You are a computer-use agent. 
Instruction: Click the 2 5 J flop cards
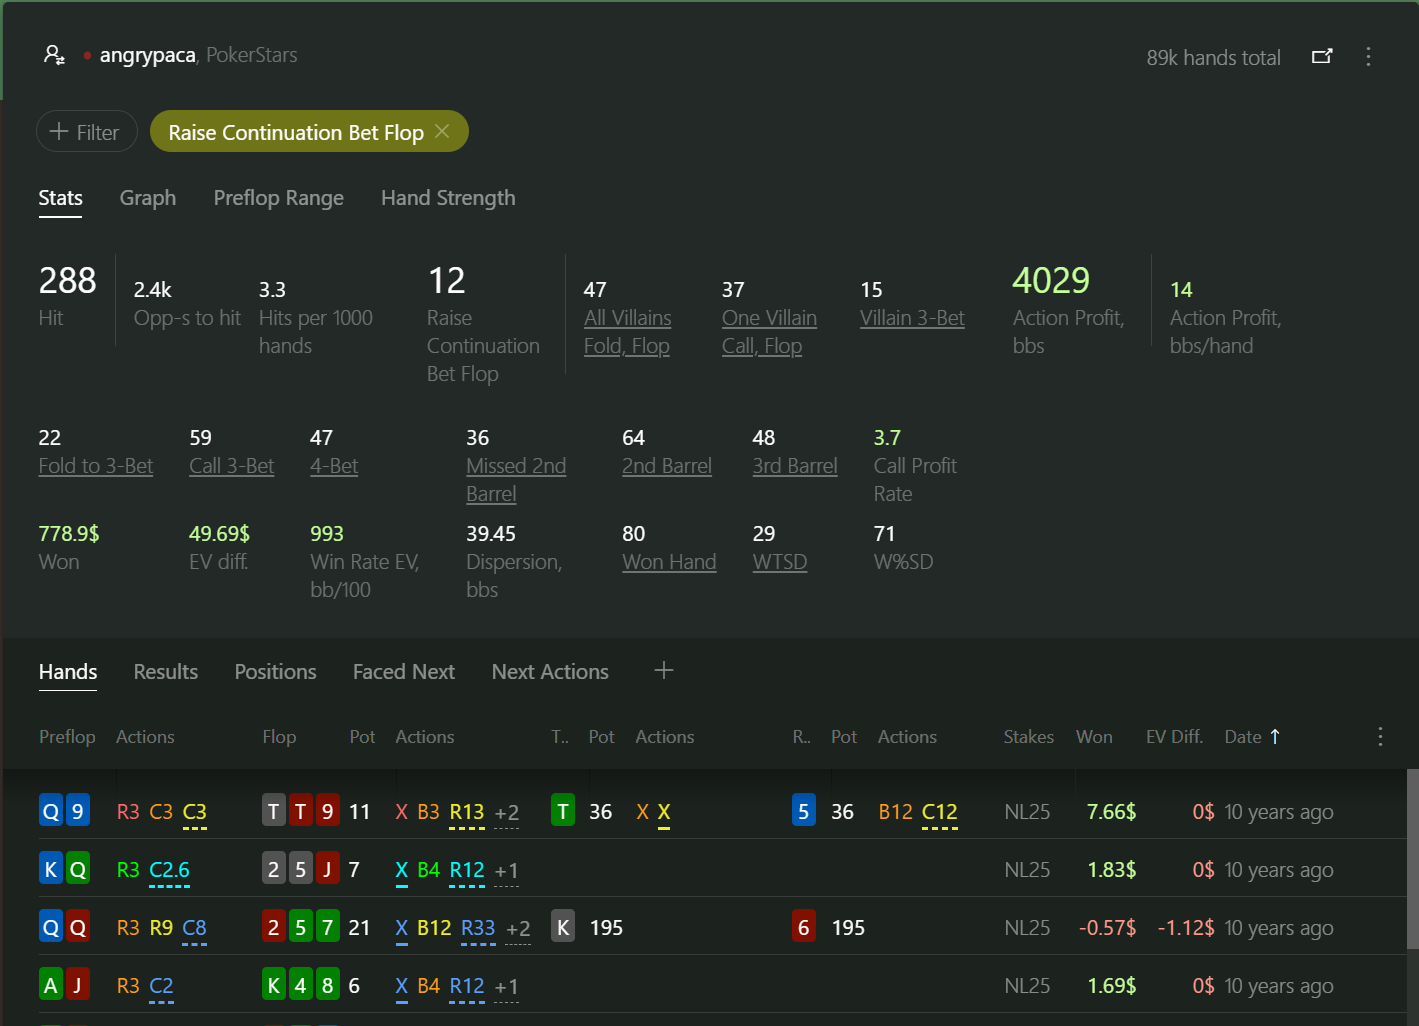click(x=301, y=869)
